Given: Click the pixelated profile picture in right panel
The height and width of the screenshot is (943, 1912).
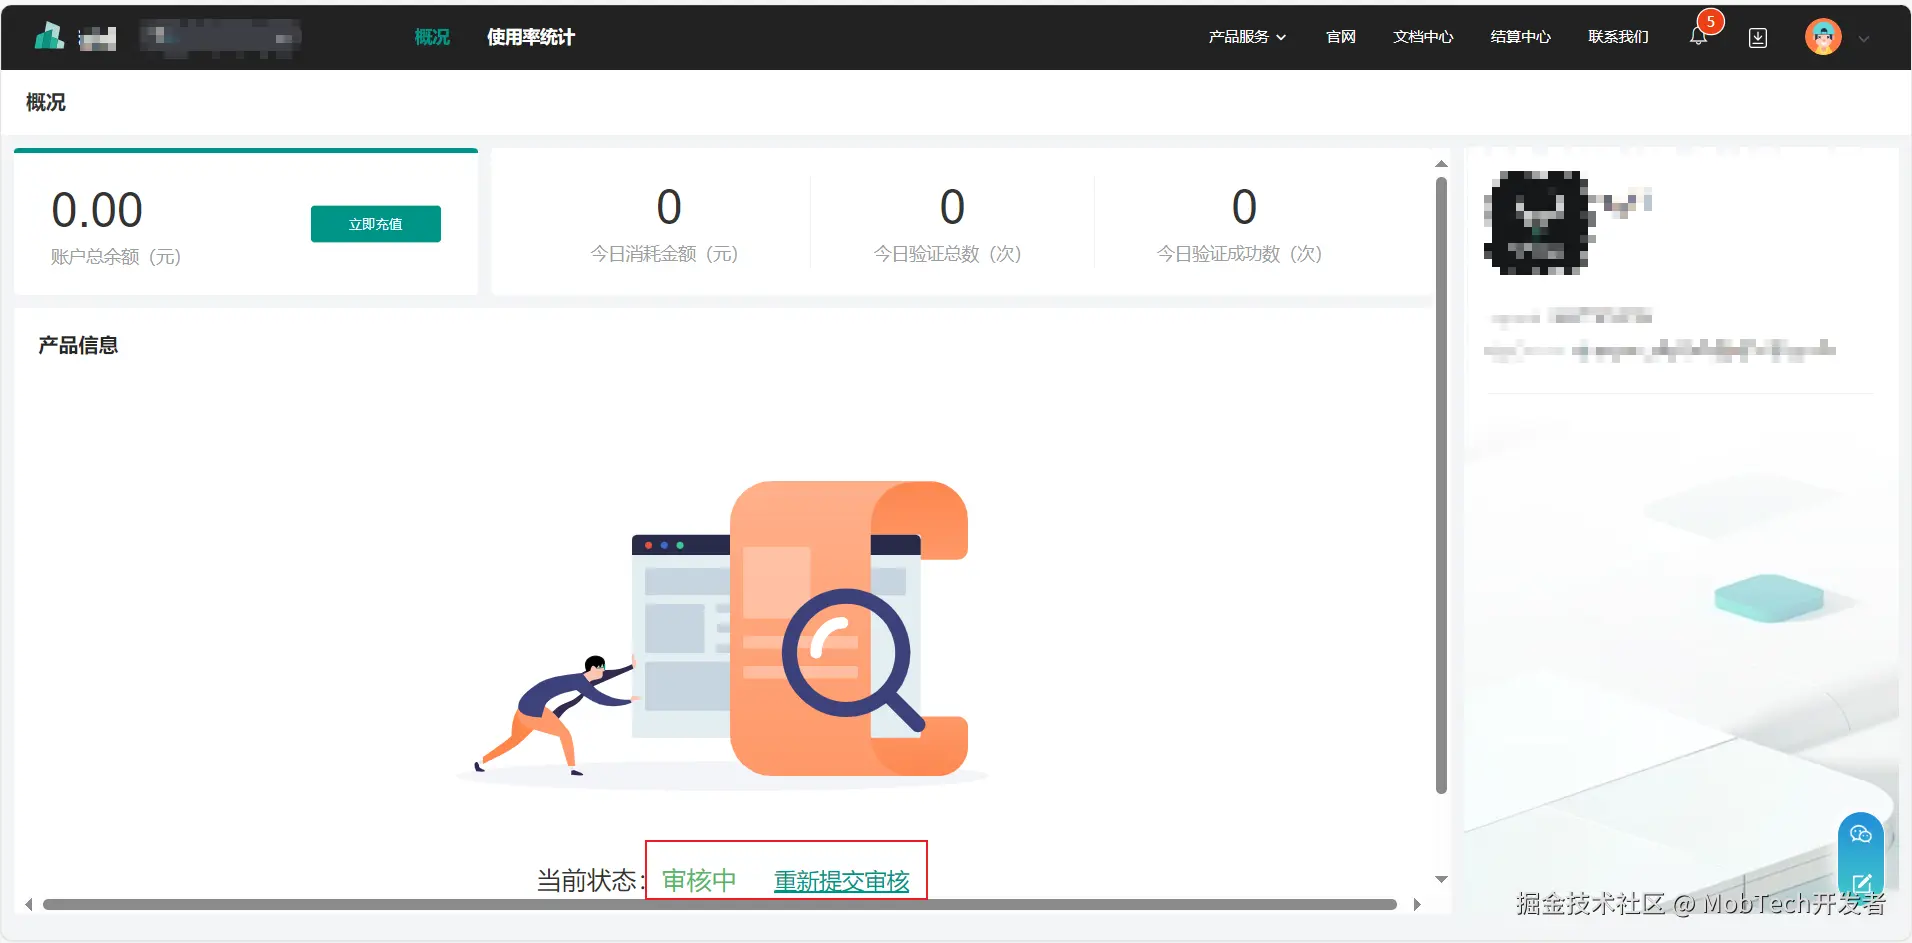Looking at the screenshot, I should (x=1537, y=222).
